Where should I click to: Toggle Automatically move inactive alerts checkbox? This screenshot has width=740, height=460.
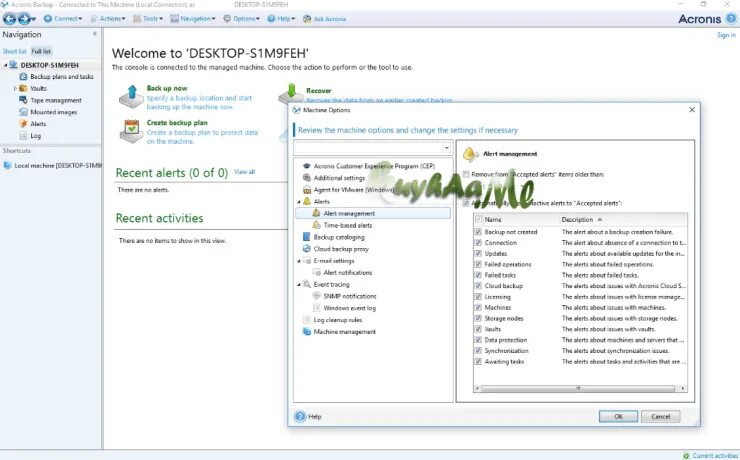[466, 203]
